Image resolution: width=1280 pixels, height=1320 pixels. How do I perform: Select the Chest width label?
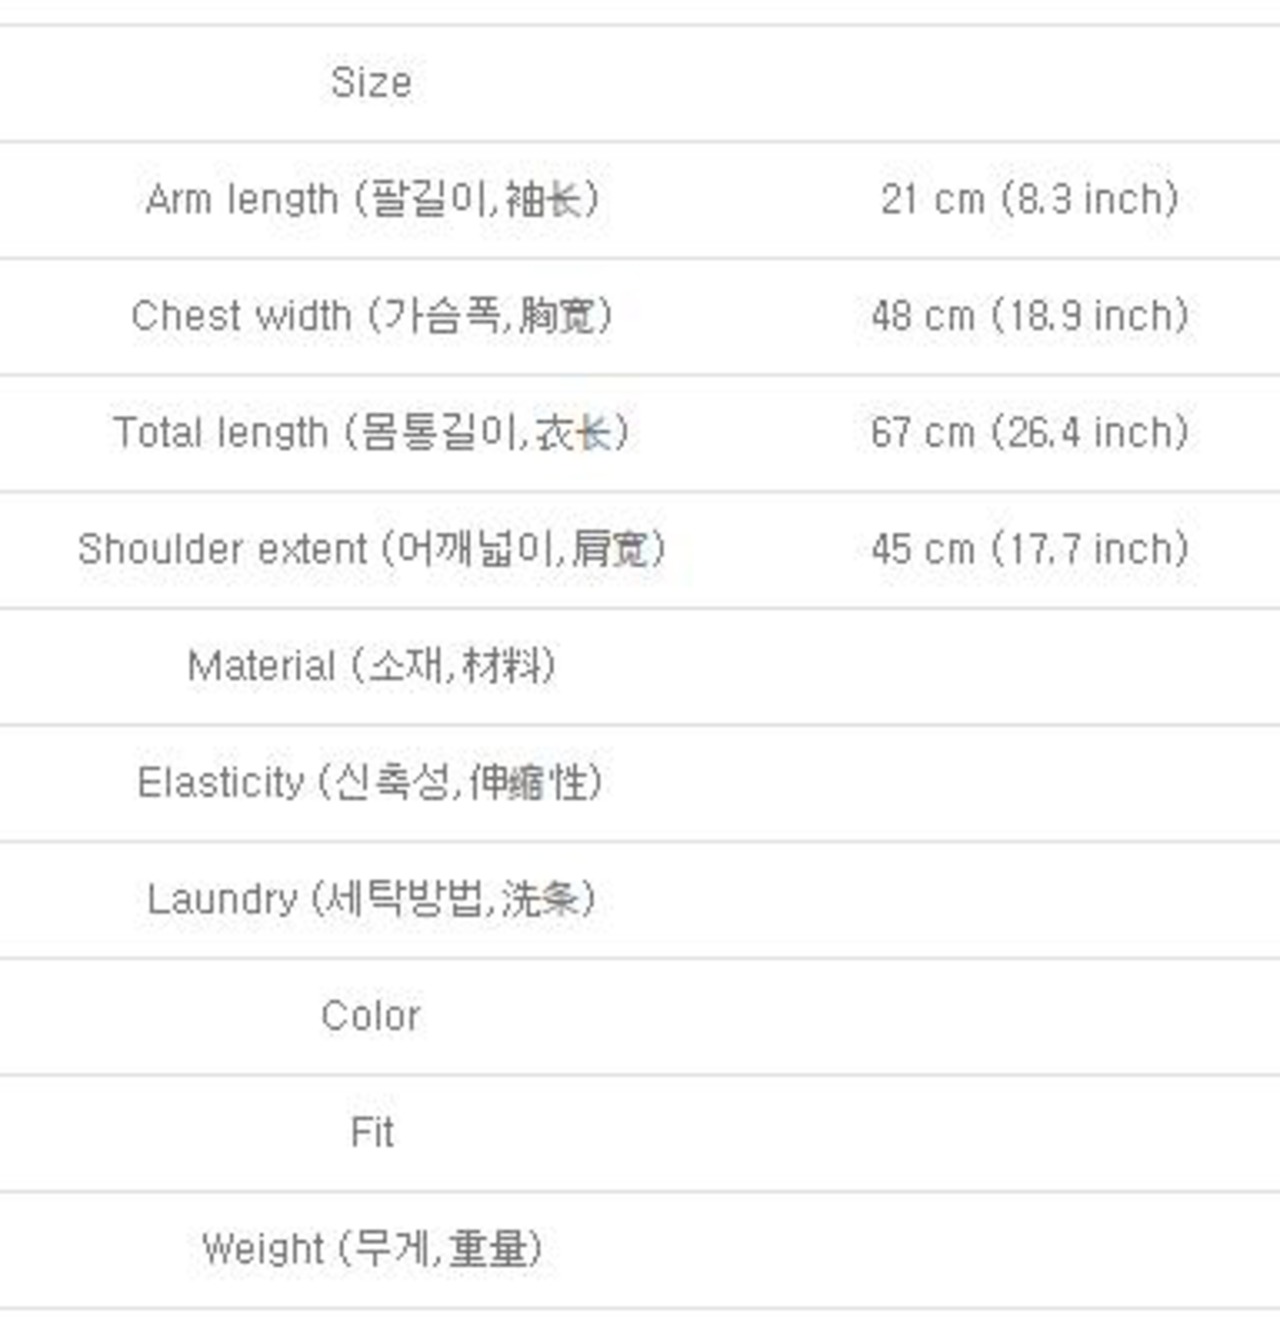coord(372,316)
